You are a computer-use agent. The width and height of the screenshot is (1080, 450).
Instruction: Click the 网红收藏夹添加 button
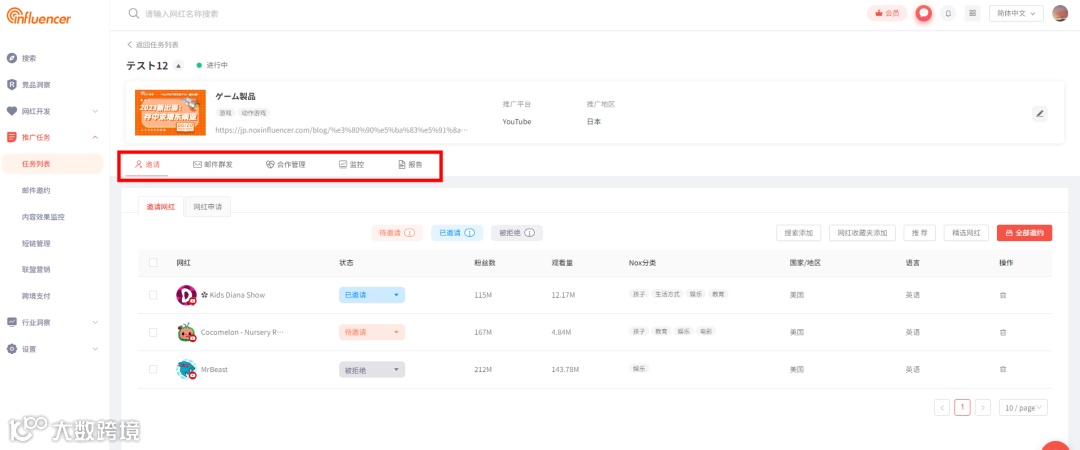pyautogui.click(x=862, y=233)
